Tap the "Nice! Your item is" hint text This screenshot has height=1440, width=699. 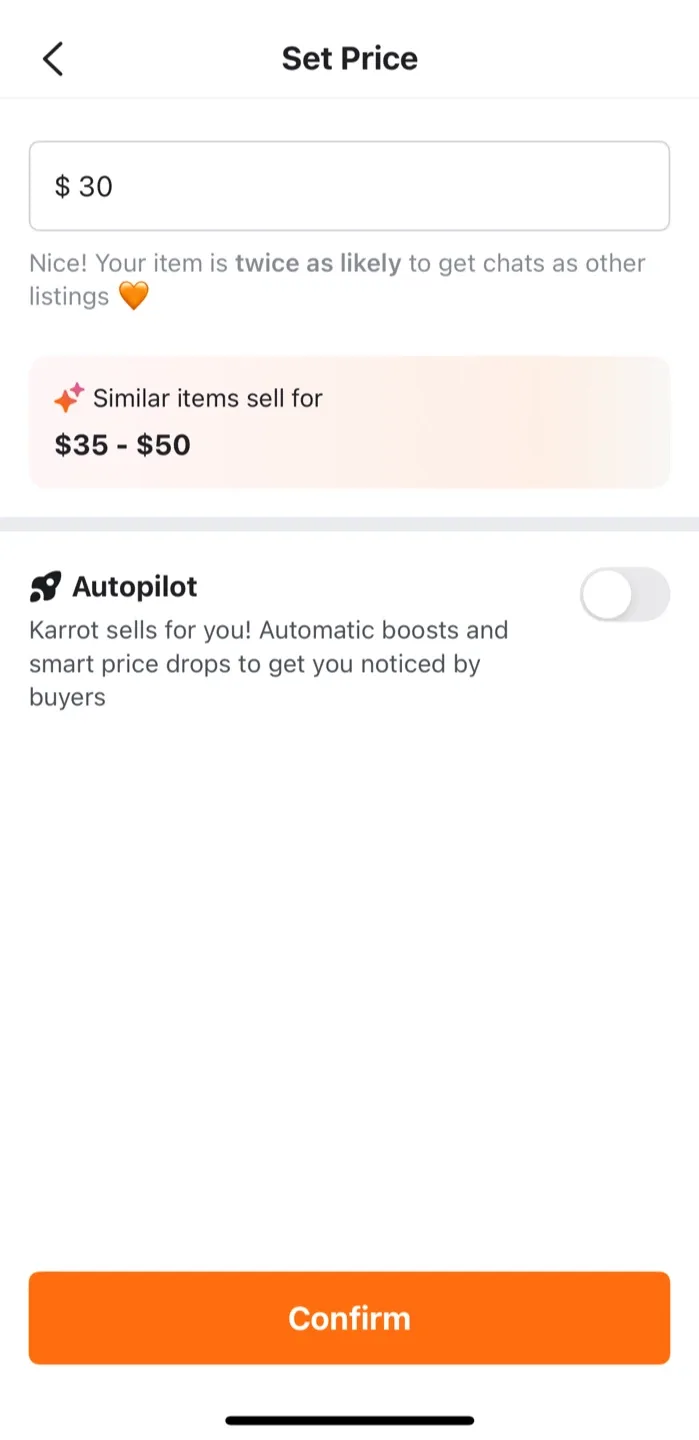(130, 263)
